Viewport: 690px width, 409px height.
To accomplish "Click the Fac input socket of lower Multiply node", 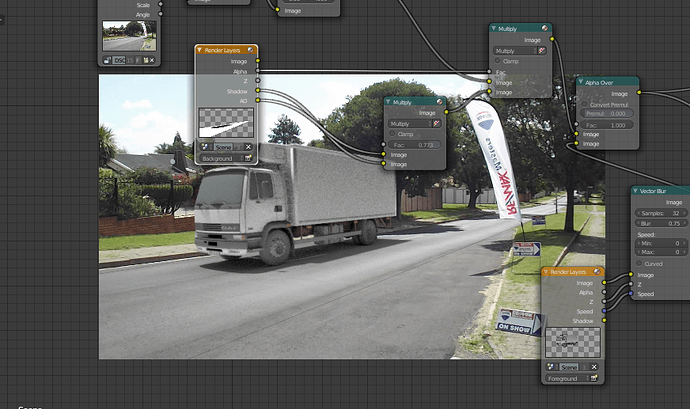I will click(x=384, y=144).
